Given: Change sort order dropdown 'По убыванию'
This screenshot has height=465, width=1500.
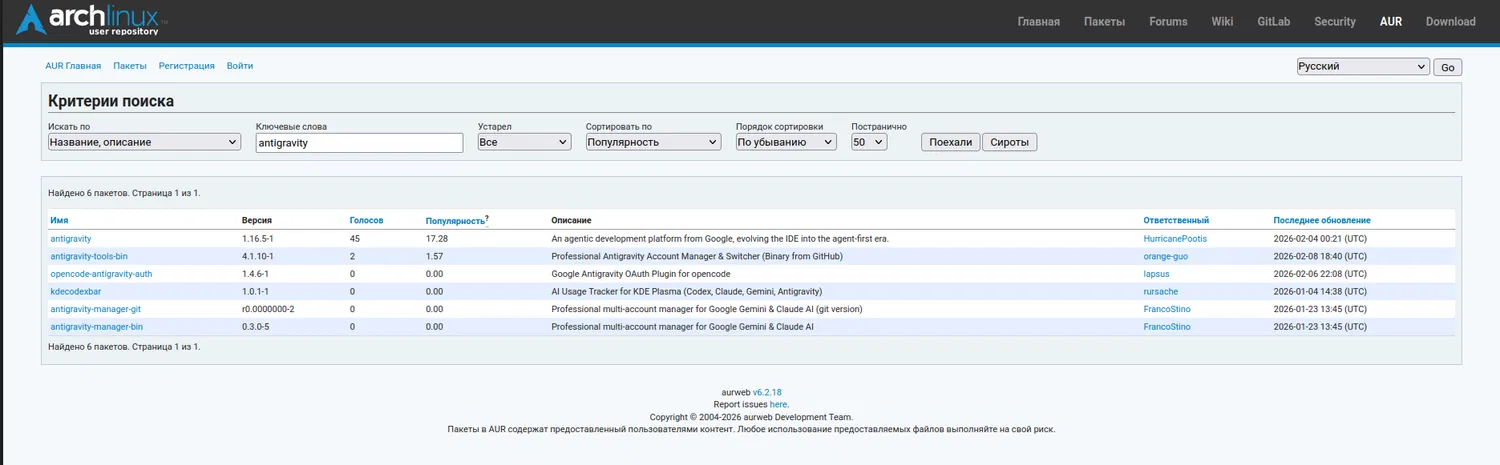Looking at the screenshot, I should click(785, 142).
